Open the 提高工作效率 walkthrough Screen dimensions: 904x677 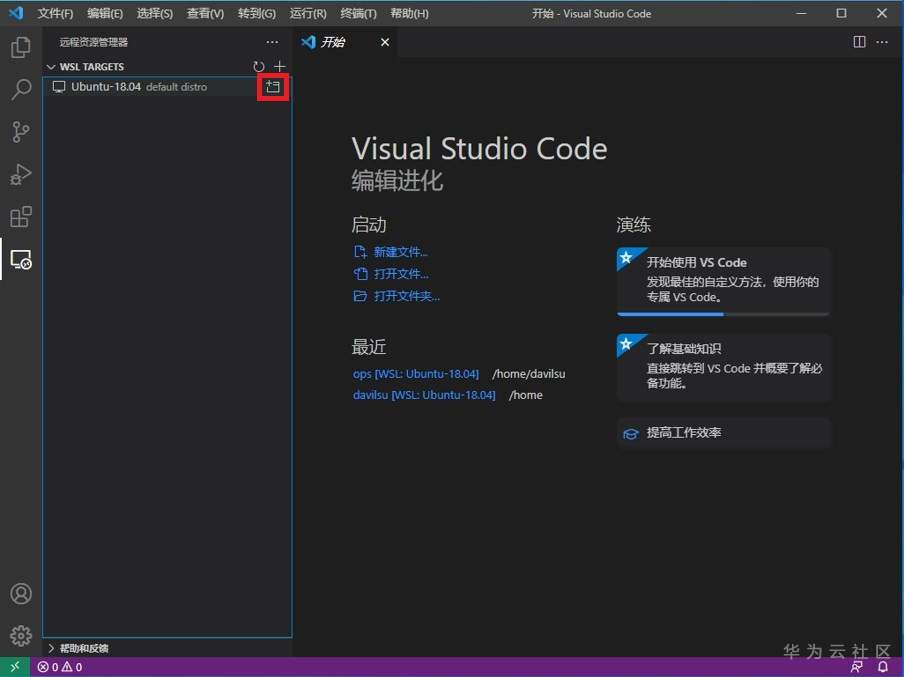pyautogui.click(x=723, y=433)
